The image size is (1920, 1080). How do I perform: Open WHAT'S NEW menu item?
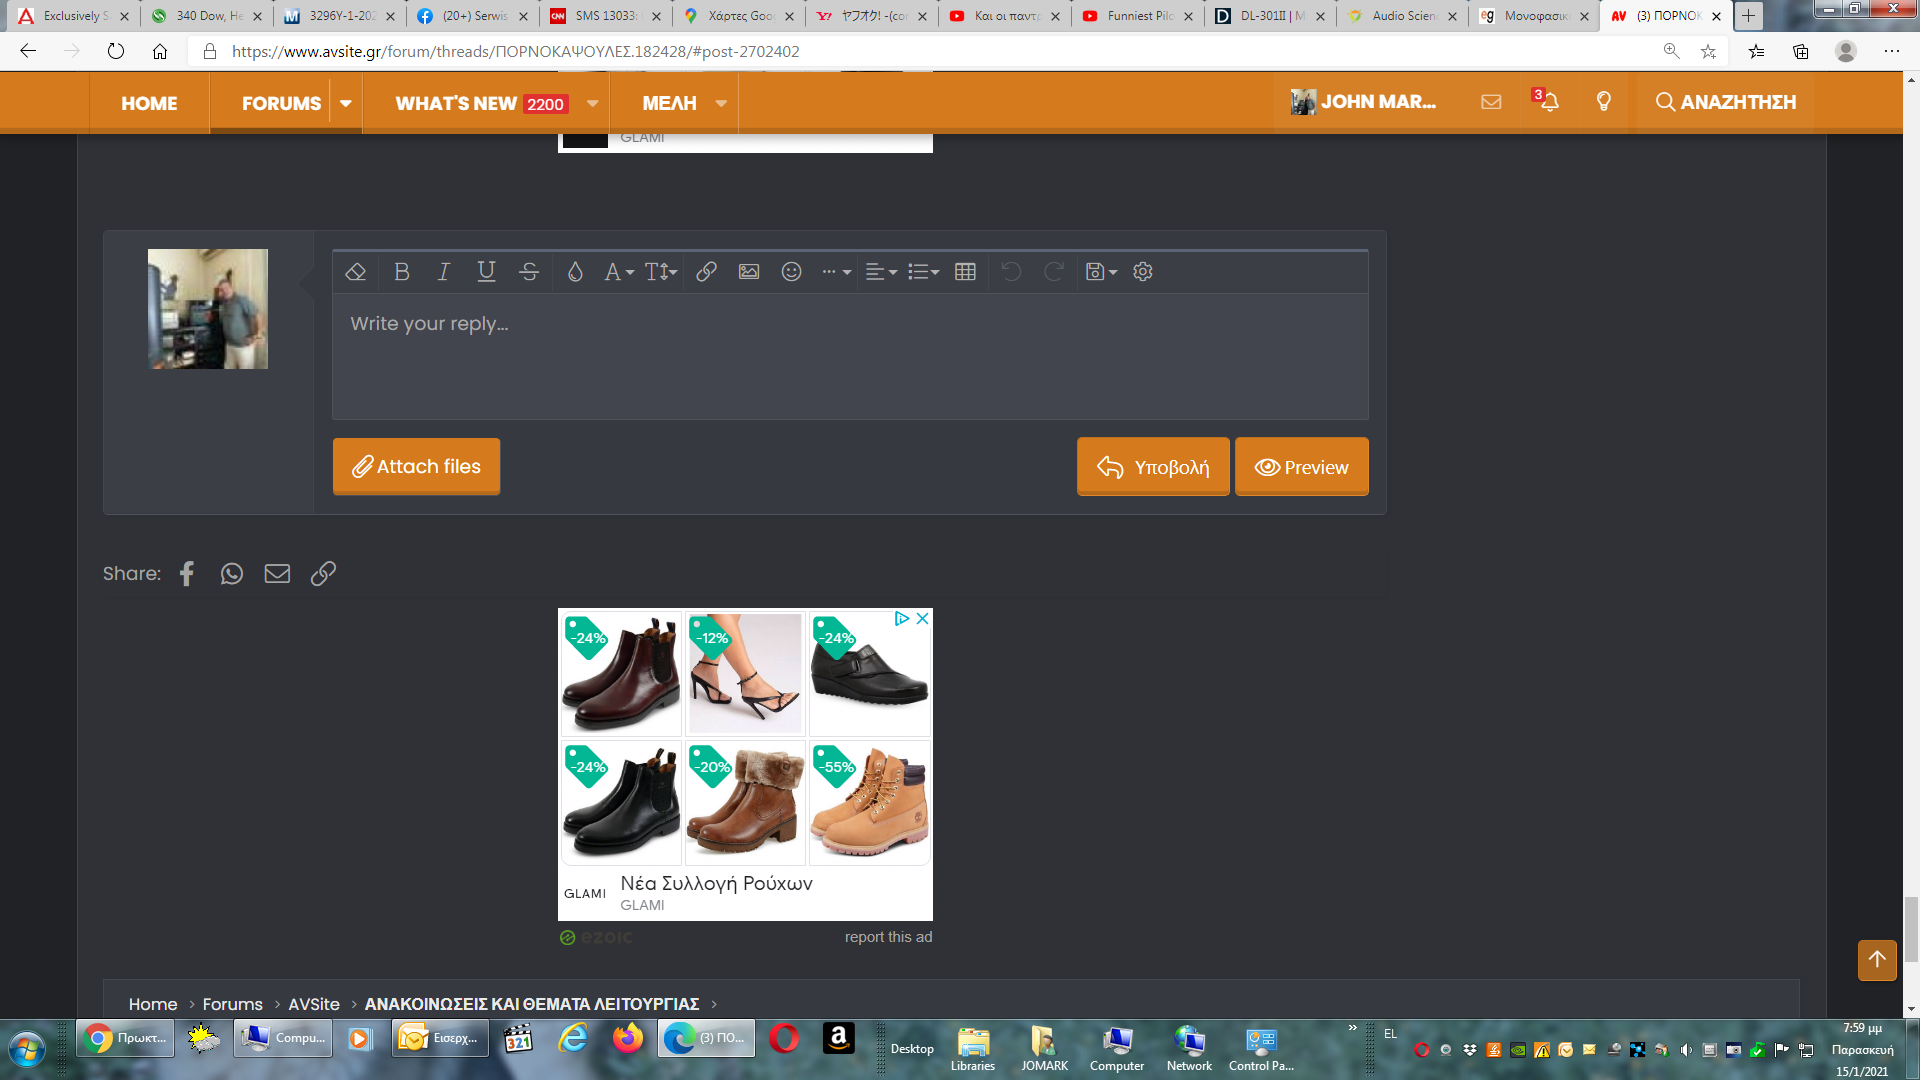point(457,103)
